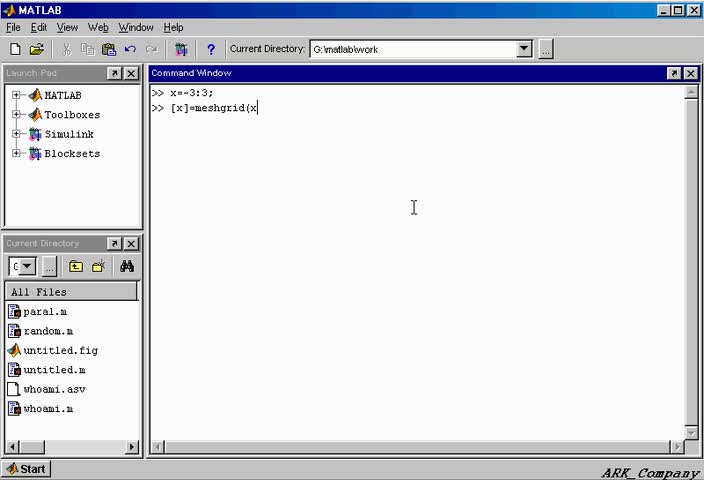Open the View menu
The height and width of the screenshot is (480, 704).
pyautogui.click(x=67, y=27)
